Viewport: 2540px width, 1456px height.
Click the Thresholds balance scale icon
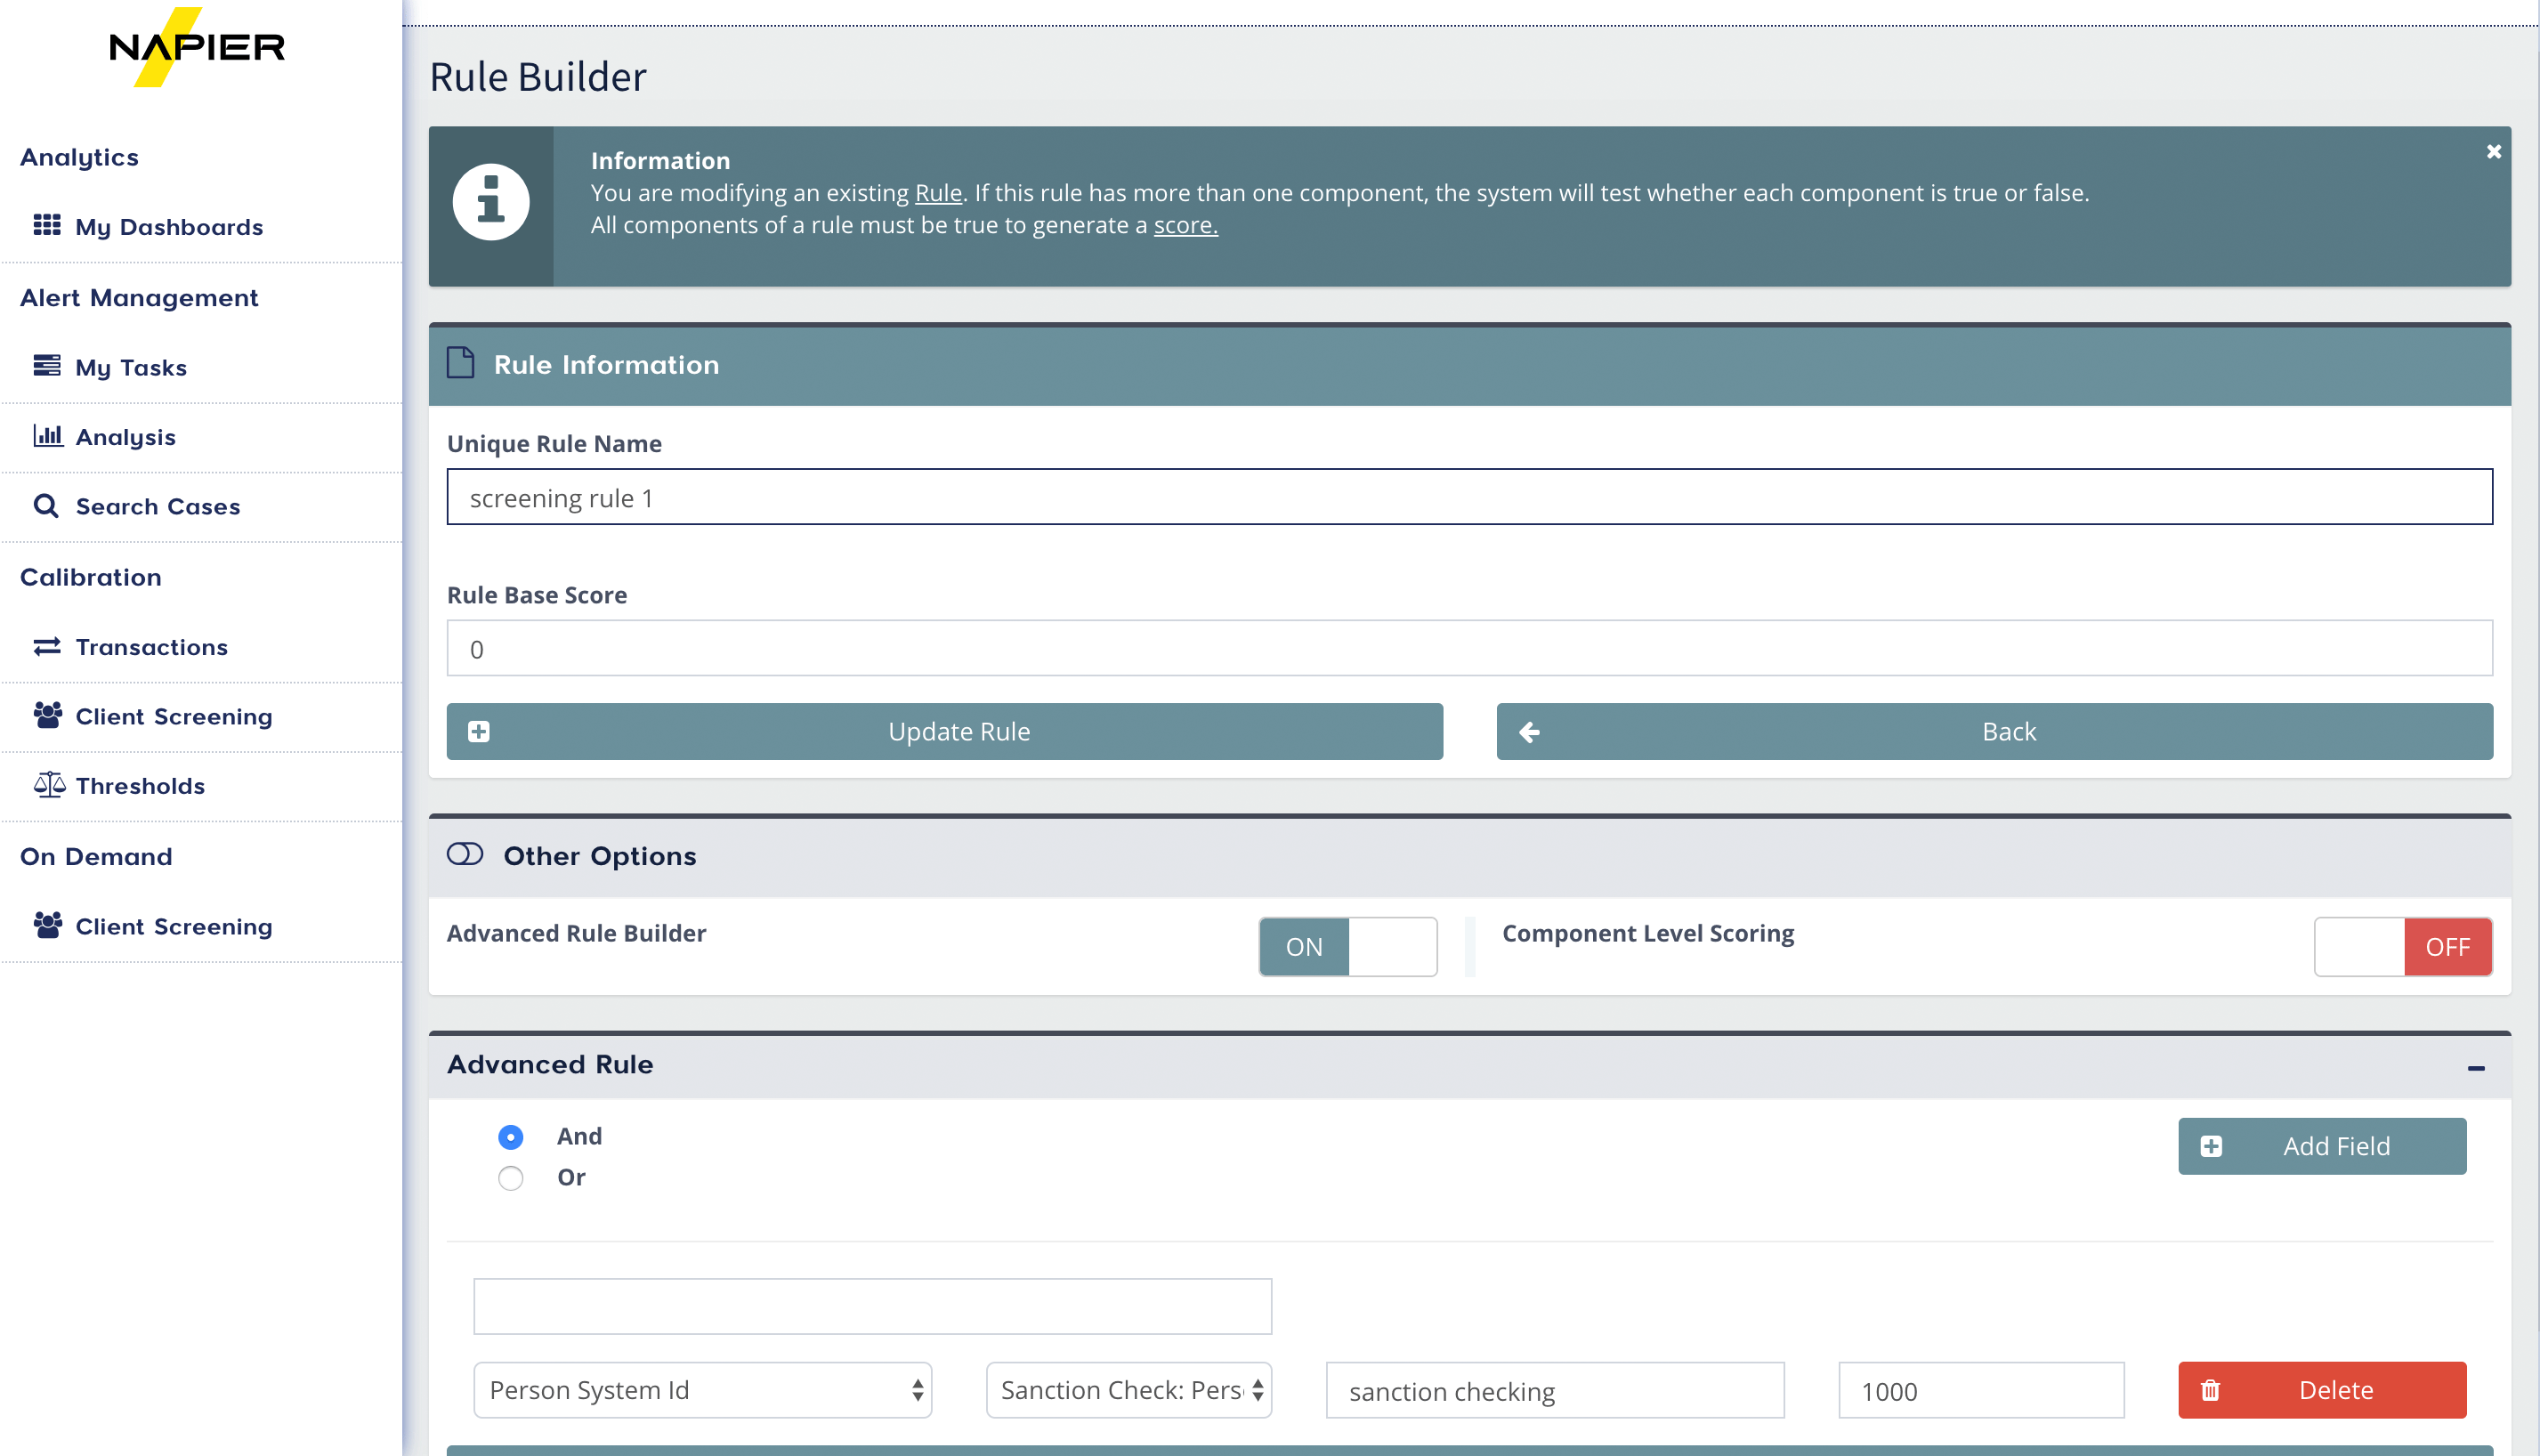click(49, 785)
